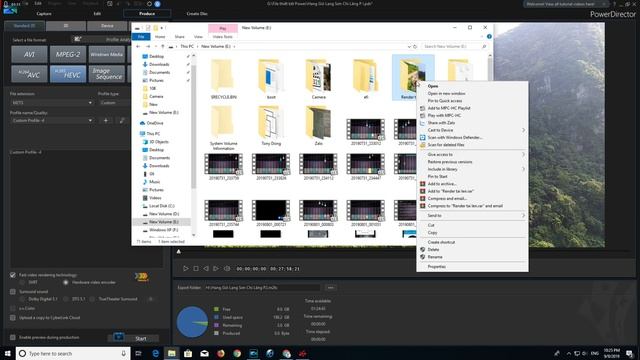This screenshot has width=640, height=360.
Task: Select the SVRT radio option
Action: (x=22, y=282)
